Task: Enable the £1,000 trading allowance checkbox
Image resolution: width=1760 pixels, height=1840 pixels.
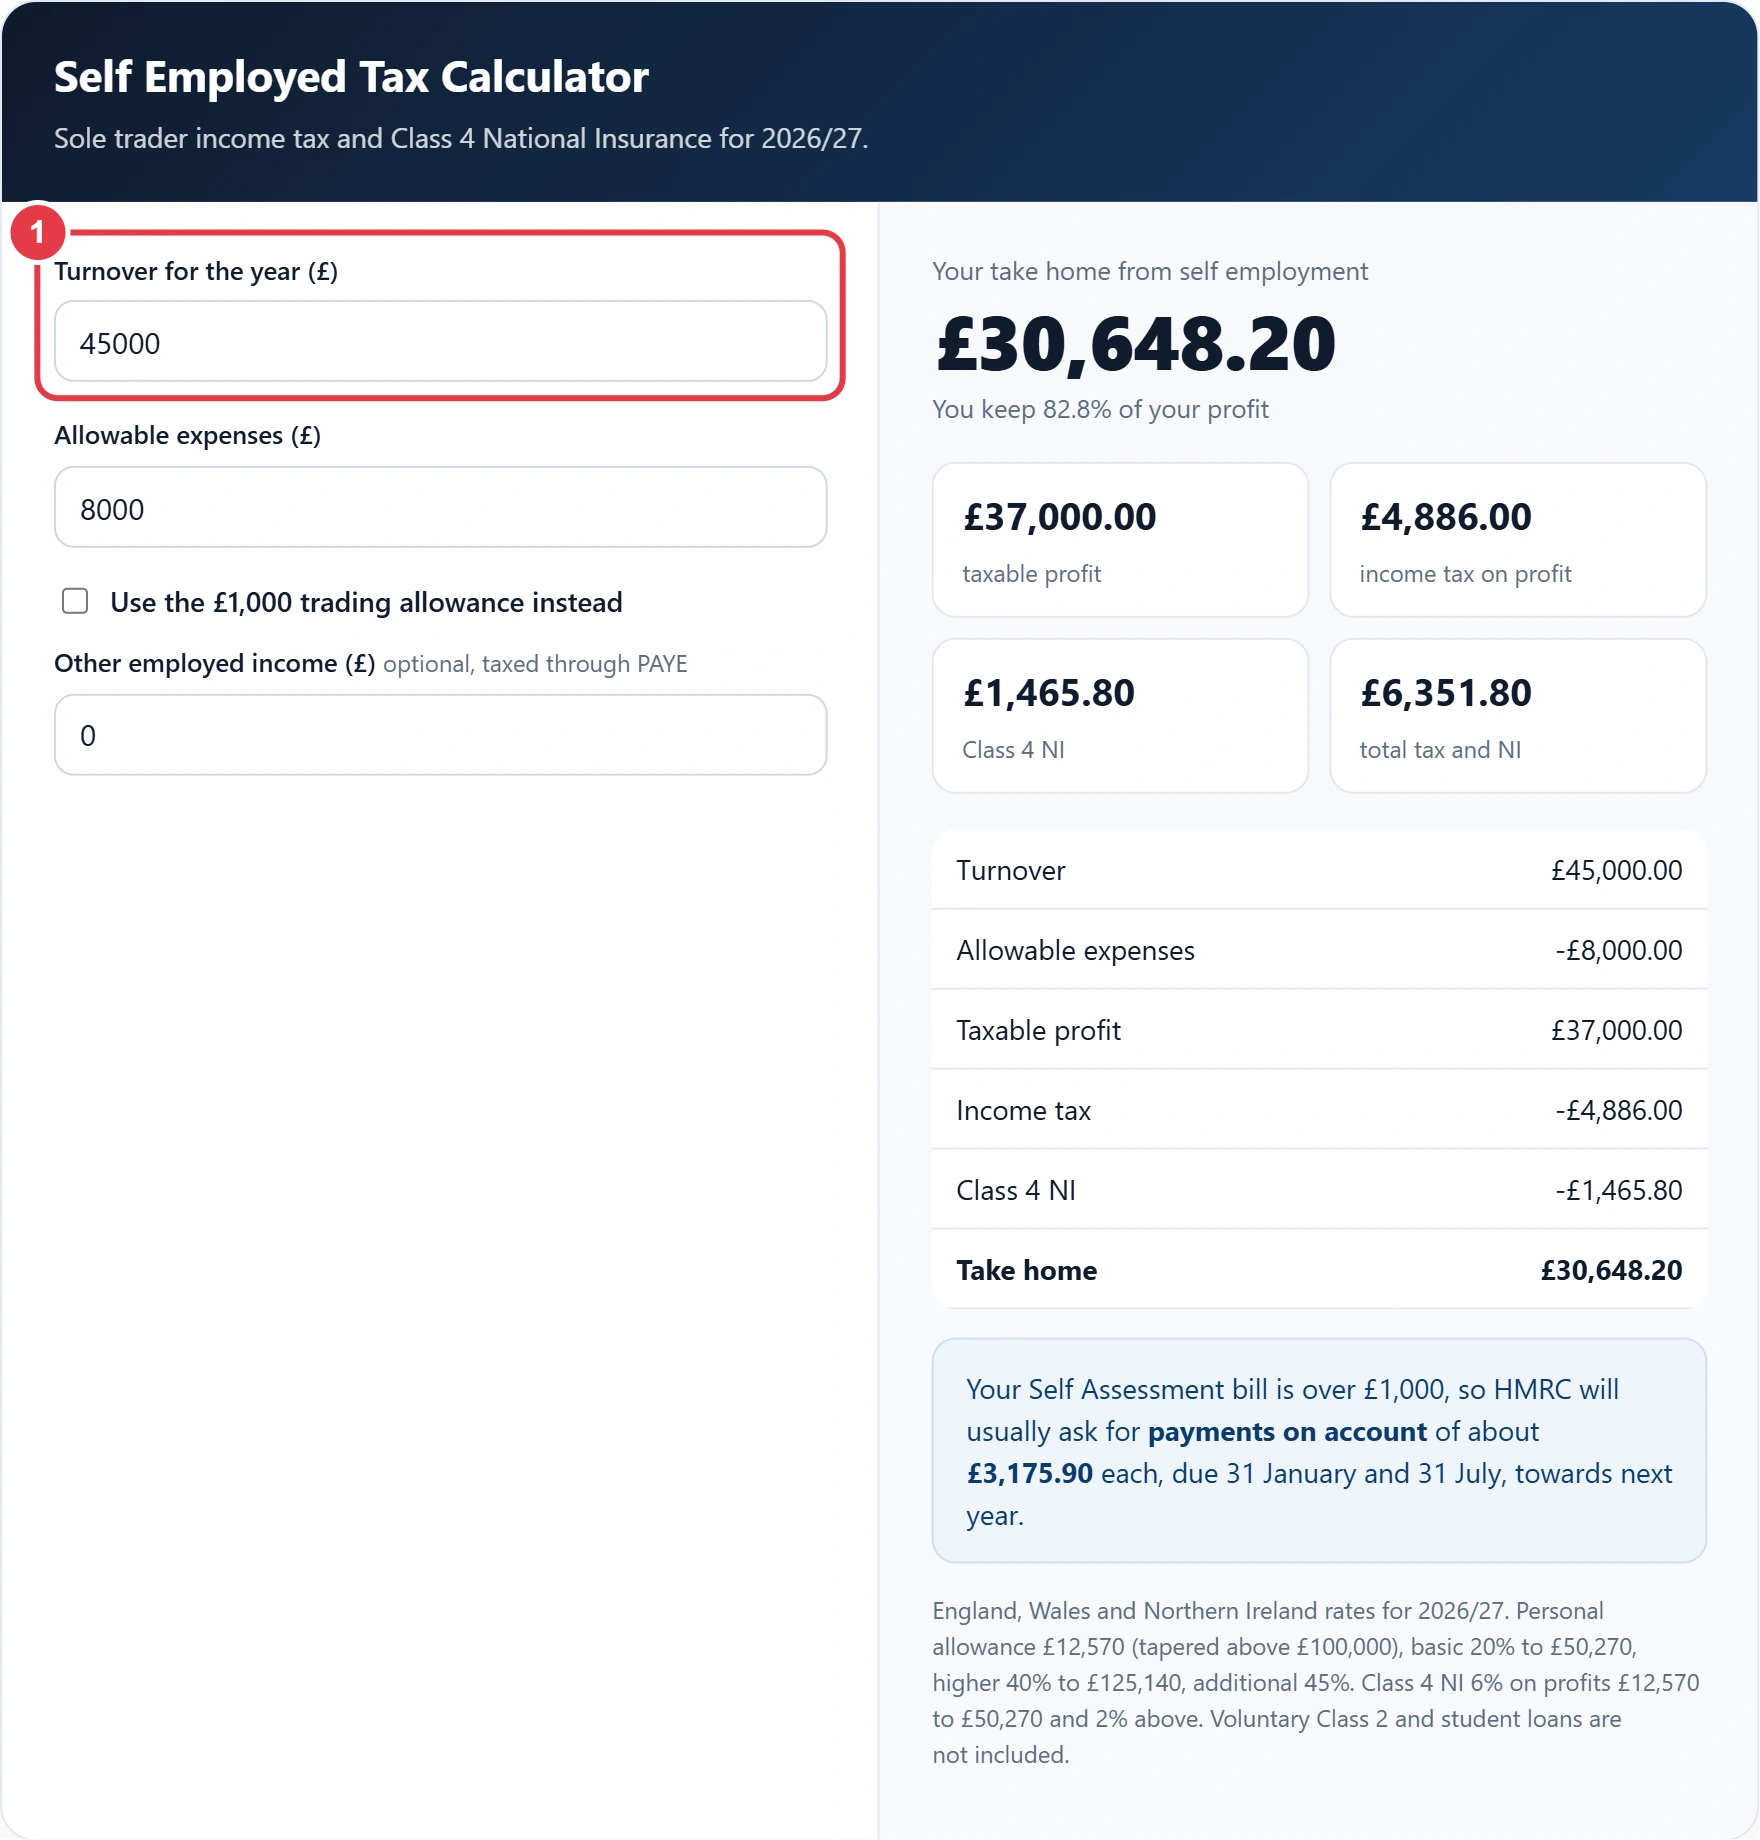Action: (x=75, y=601)
